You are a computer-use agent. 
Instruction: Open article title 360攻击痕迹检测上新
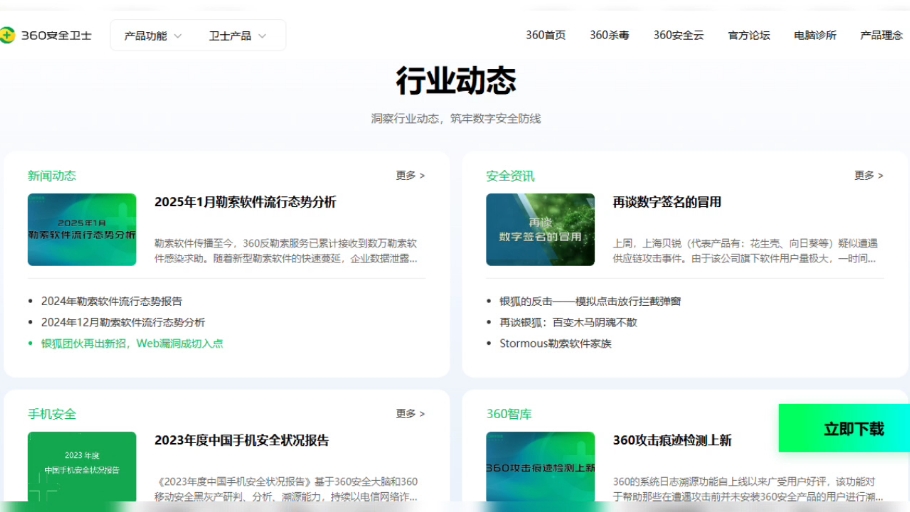[x=672, y=440]
